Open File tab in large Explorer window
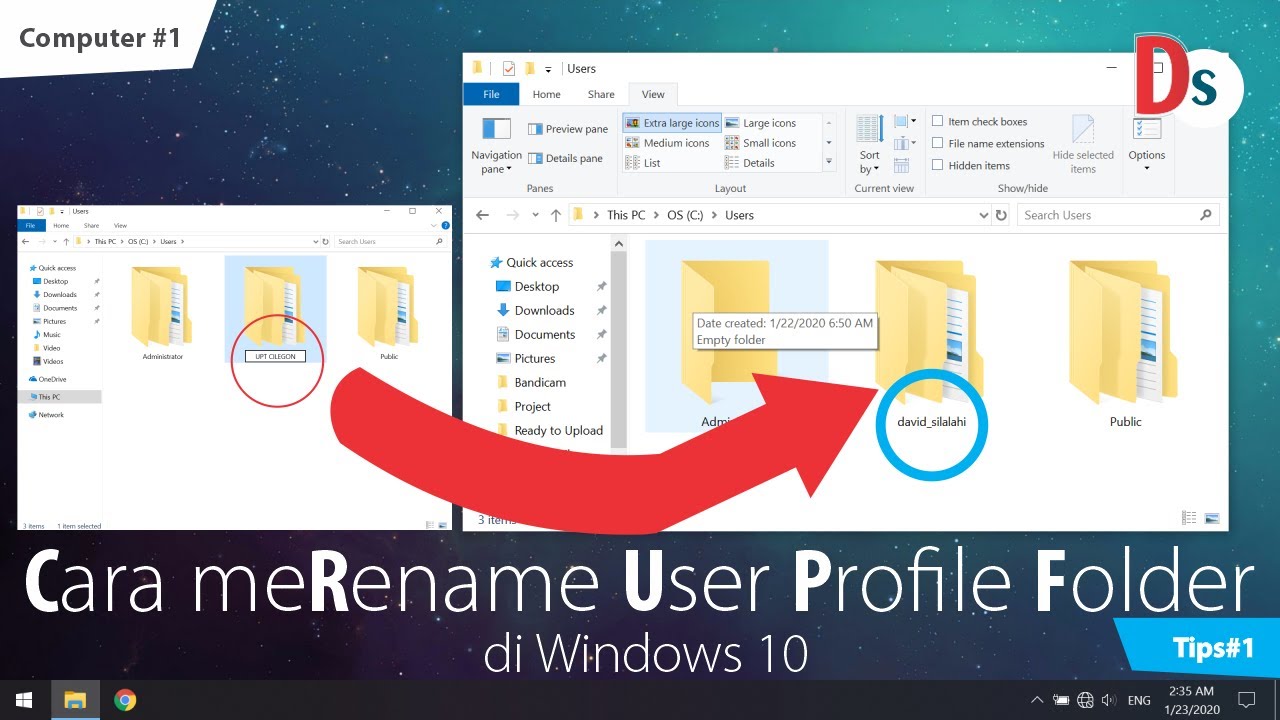The height and width of the screenshot is (720, 1280). click(491, 94)
